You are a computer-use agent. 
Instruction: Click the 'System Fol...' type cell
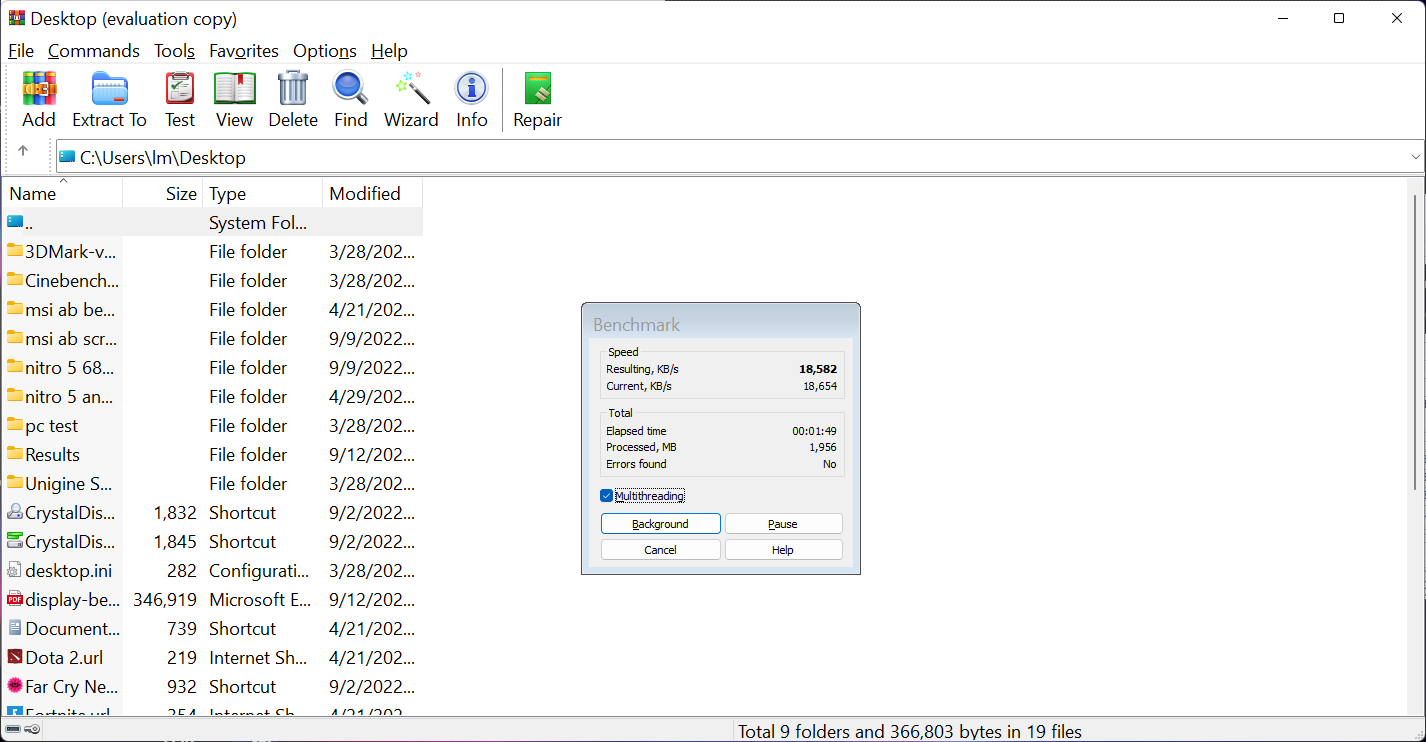pyautogui.click(x=258, y=223)
